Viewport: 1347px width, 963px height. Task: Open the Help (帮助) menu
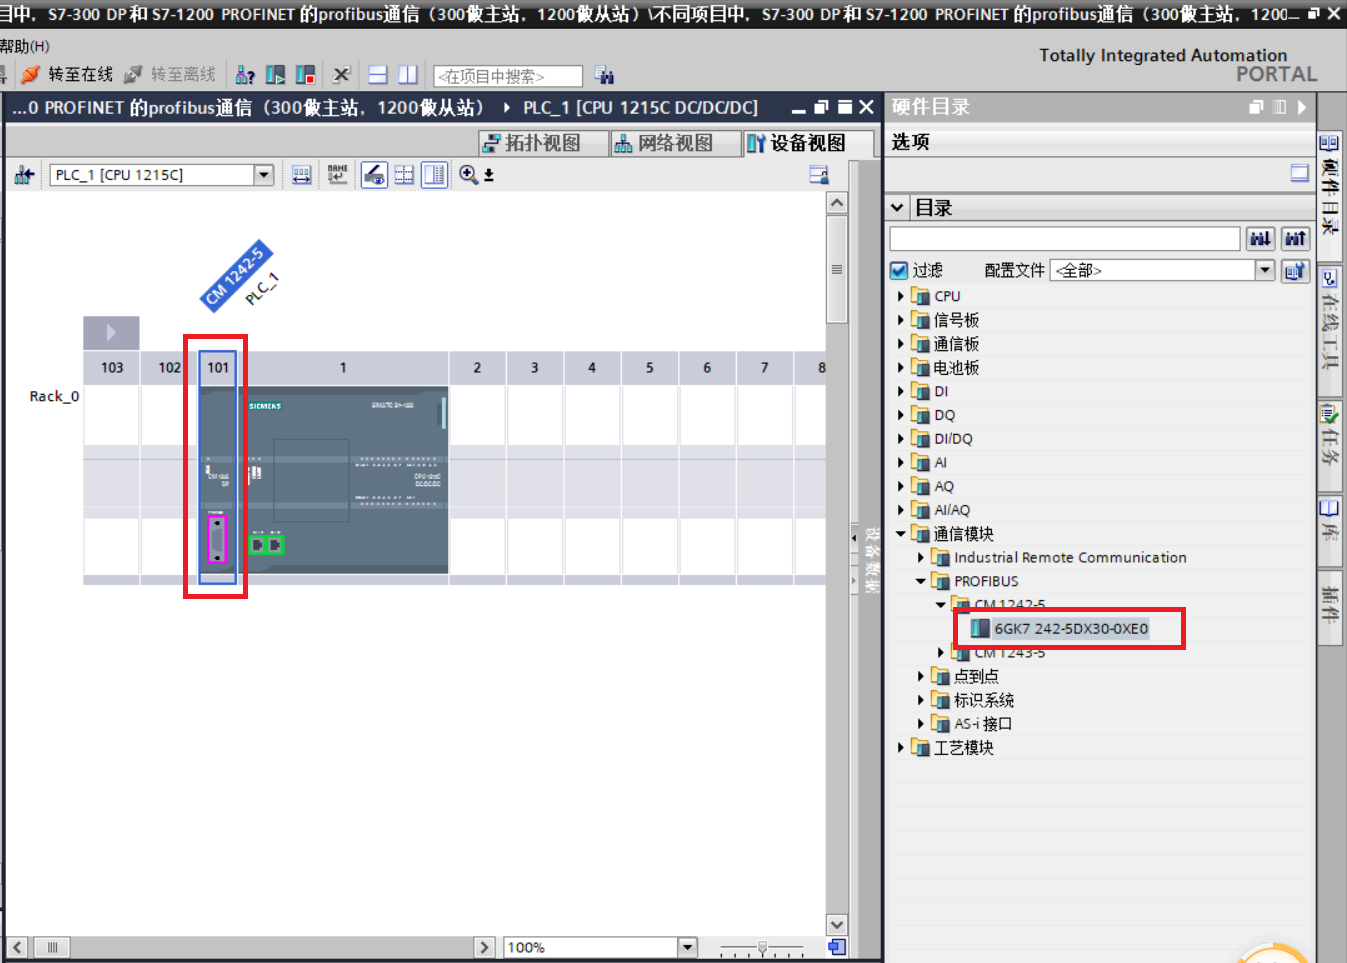tap(24, 46)
